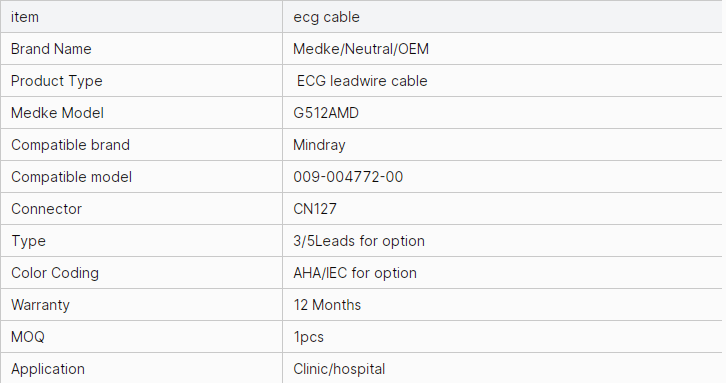Select the 'G512AMD' model number

pyautogui.click(x=326, y=113)
